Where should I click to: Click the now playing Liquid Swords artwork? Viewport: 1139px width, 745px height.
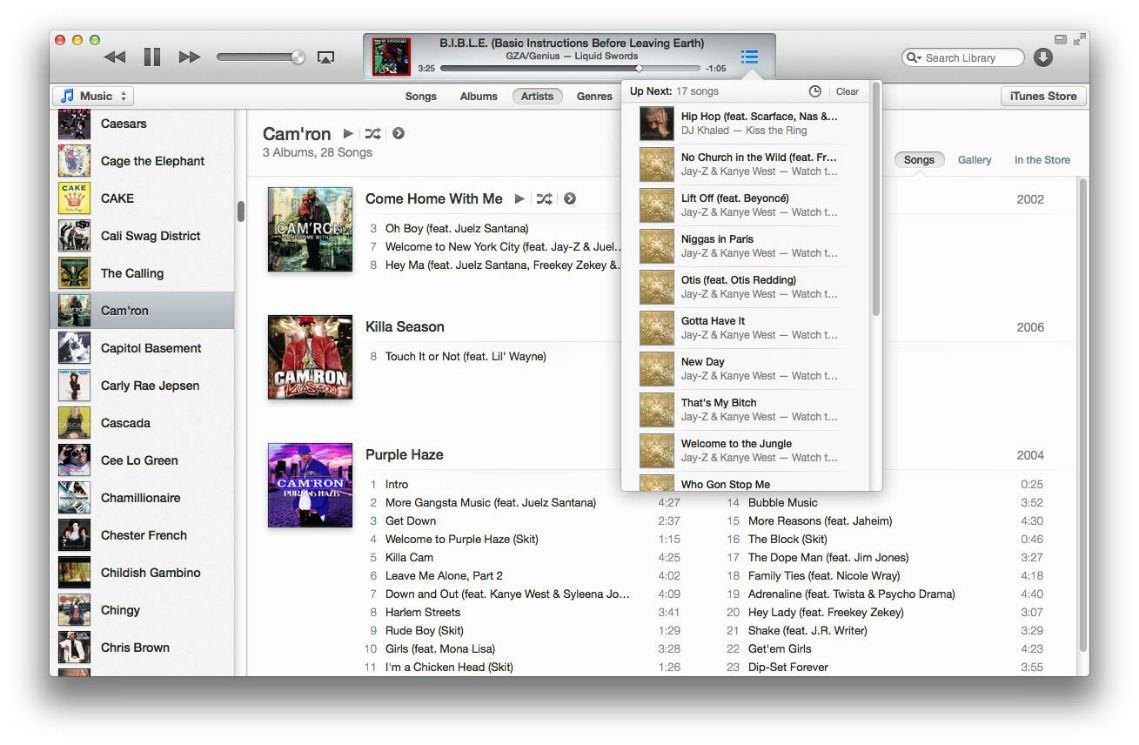point(391,57)
